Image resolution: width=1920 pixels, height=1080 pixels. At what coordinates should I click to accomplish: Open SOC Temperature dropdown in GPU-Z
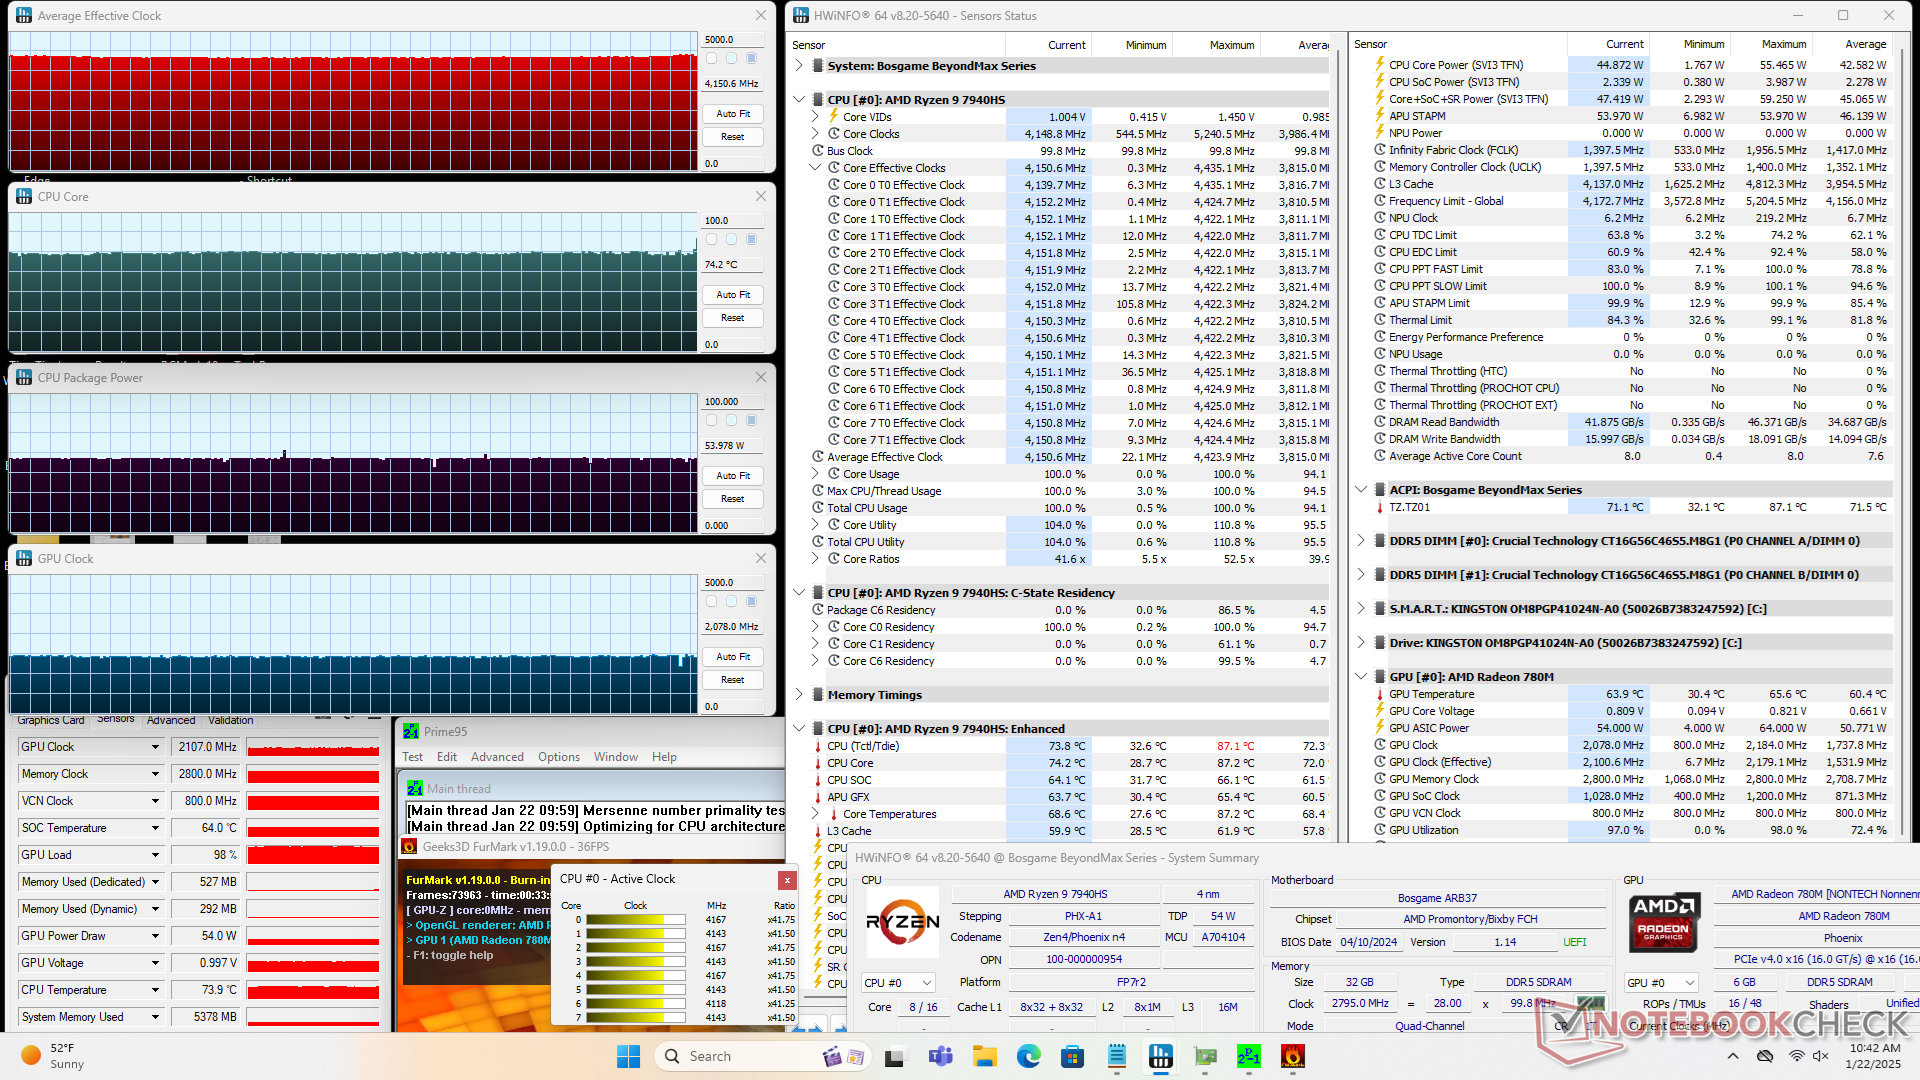(x=155, y=828)
